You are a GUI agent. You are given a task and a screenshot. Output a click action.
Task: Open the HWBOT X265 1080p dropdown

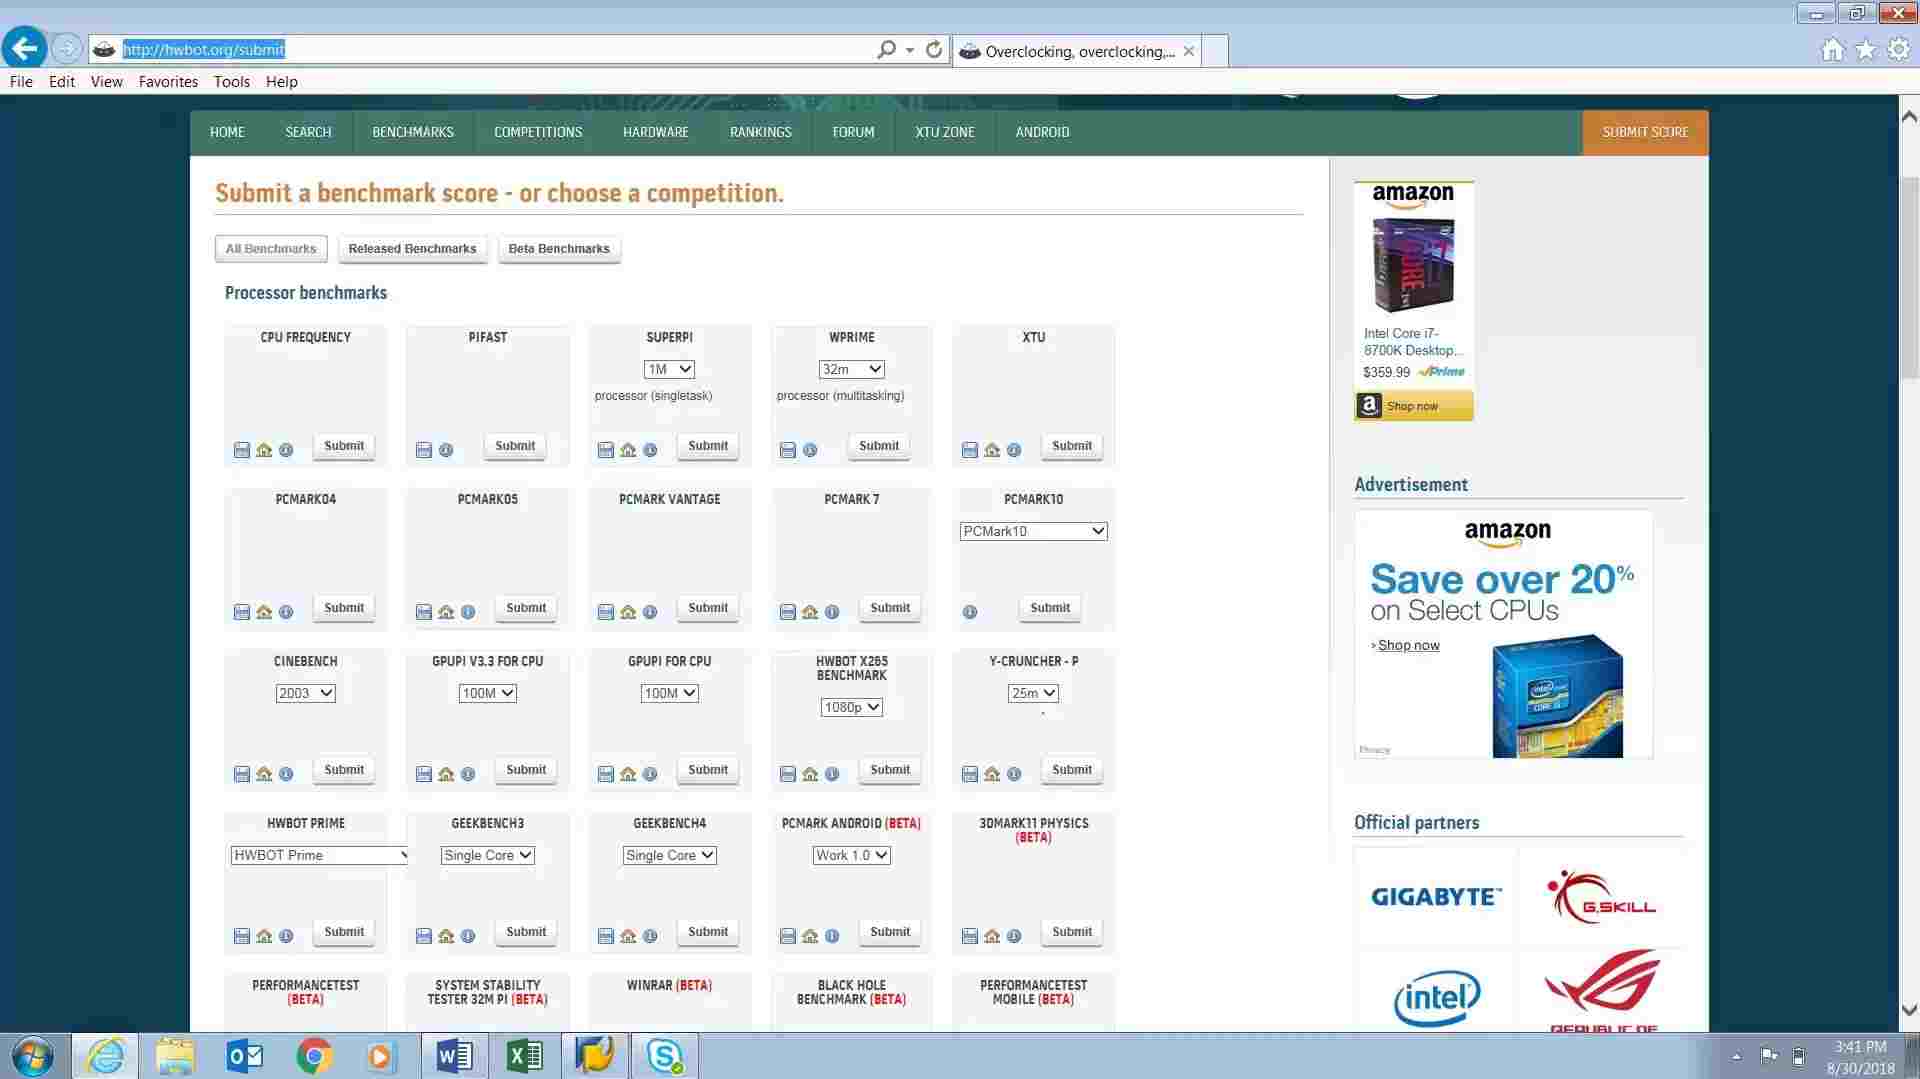(x=851, y=707)
